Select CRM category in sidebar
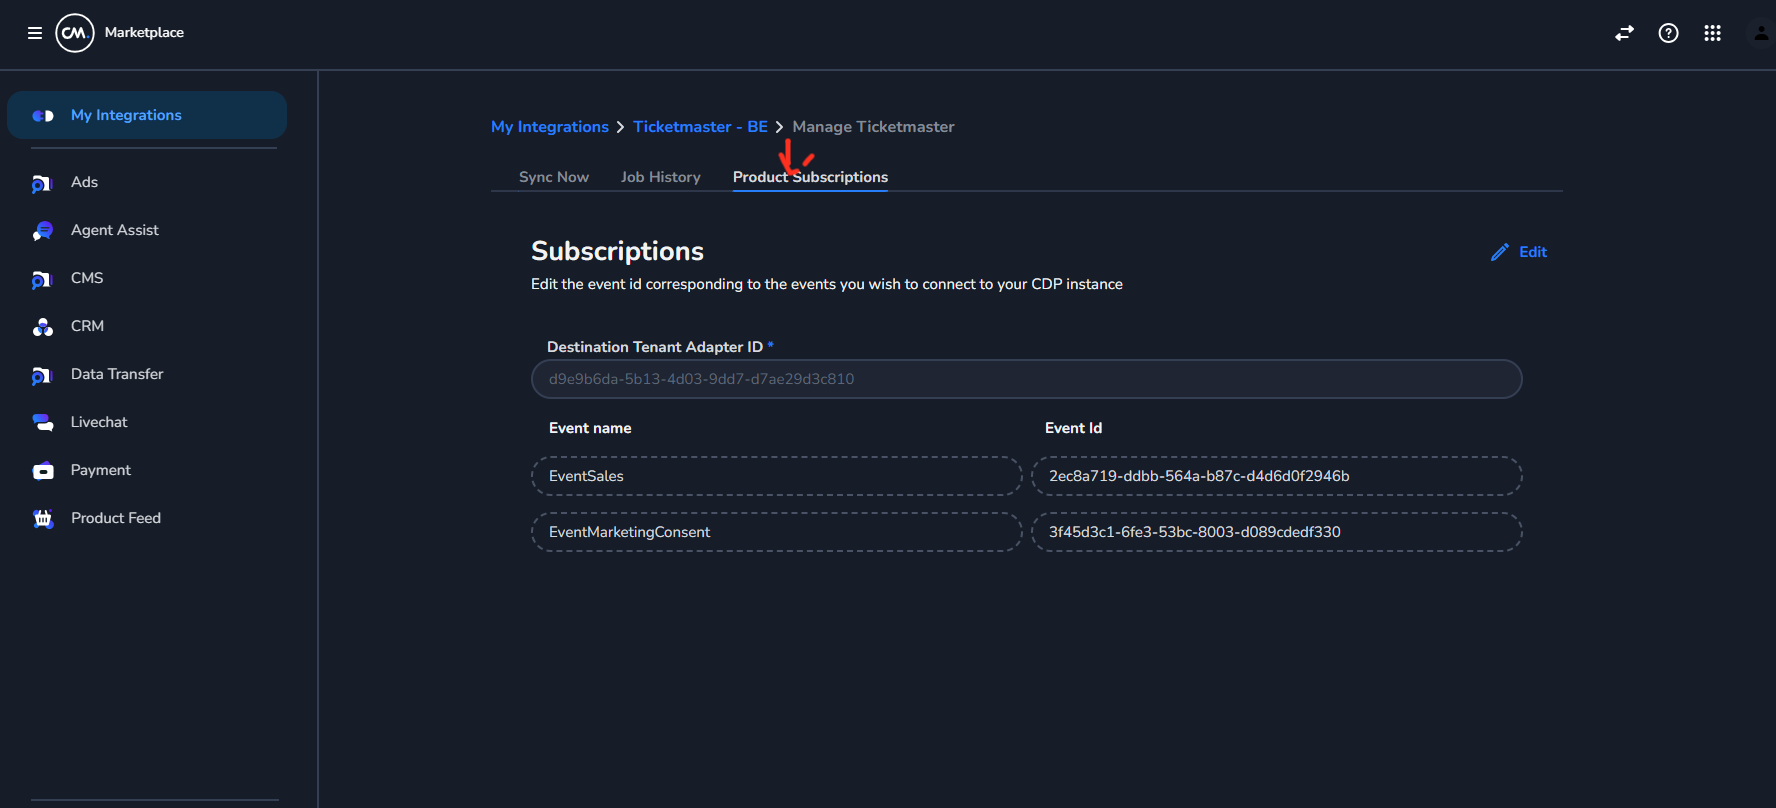 pyautogui.click(x=87, y=326)
